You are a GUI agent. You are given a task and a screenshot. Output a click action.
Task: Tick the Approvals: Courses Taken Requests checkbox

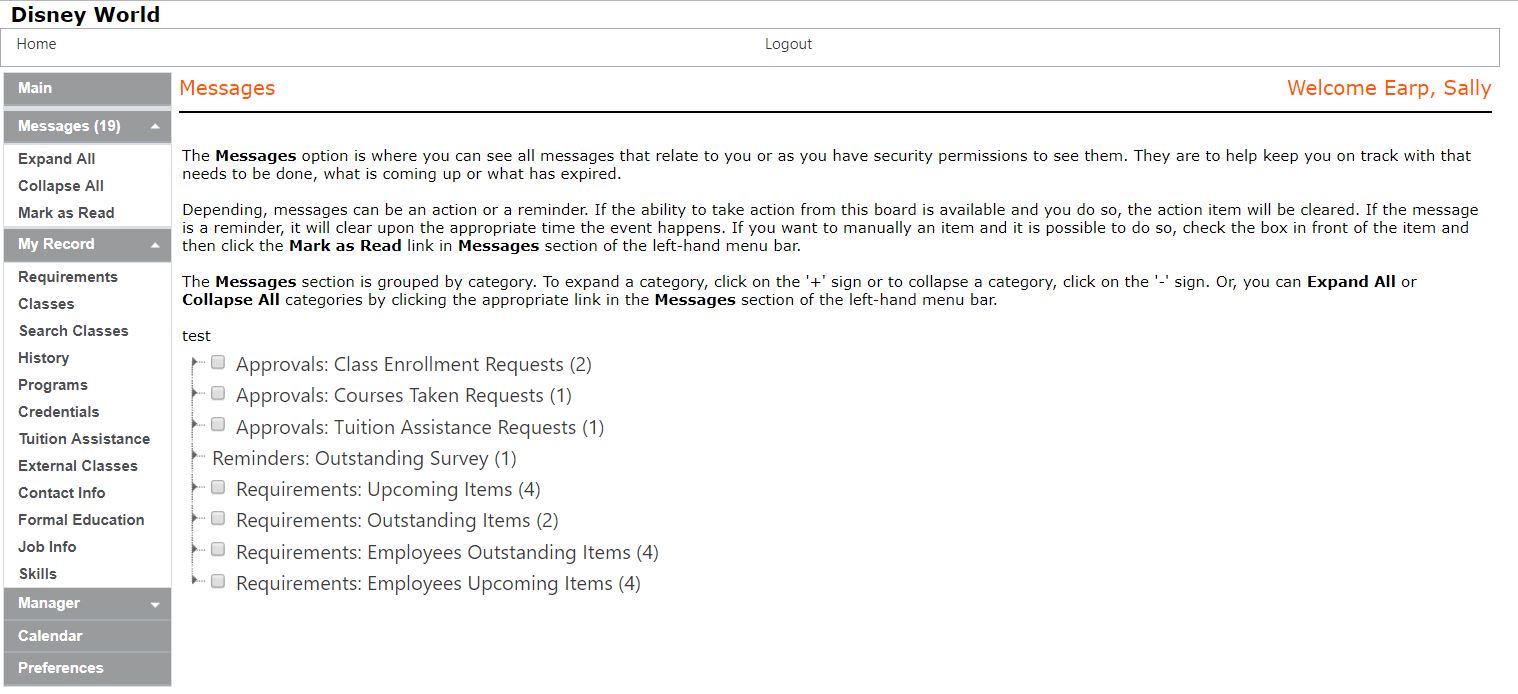[x=218, y=394]
